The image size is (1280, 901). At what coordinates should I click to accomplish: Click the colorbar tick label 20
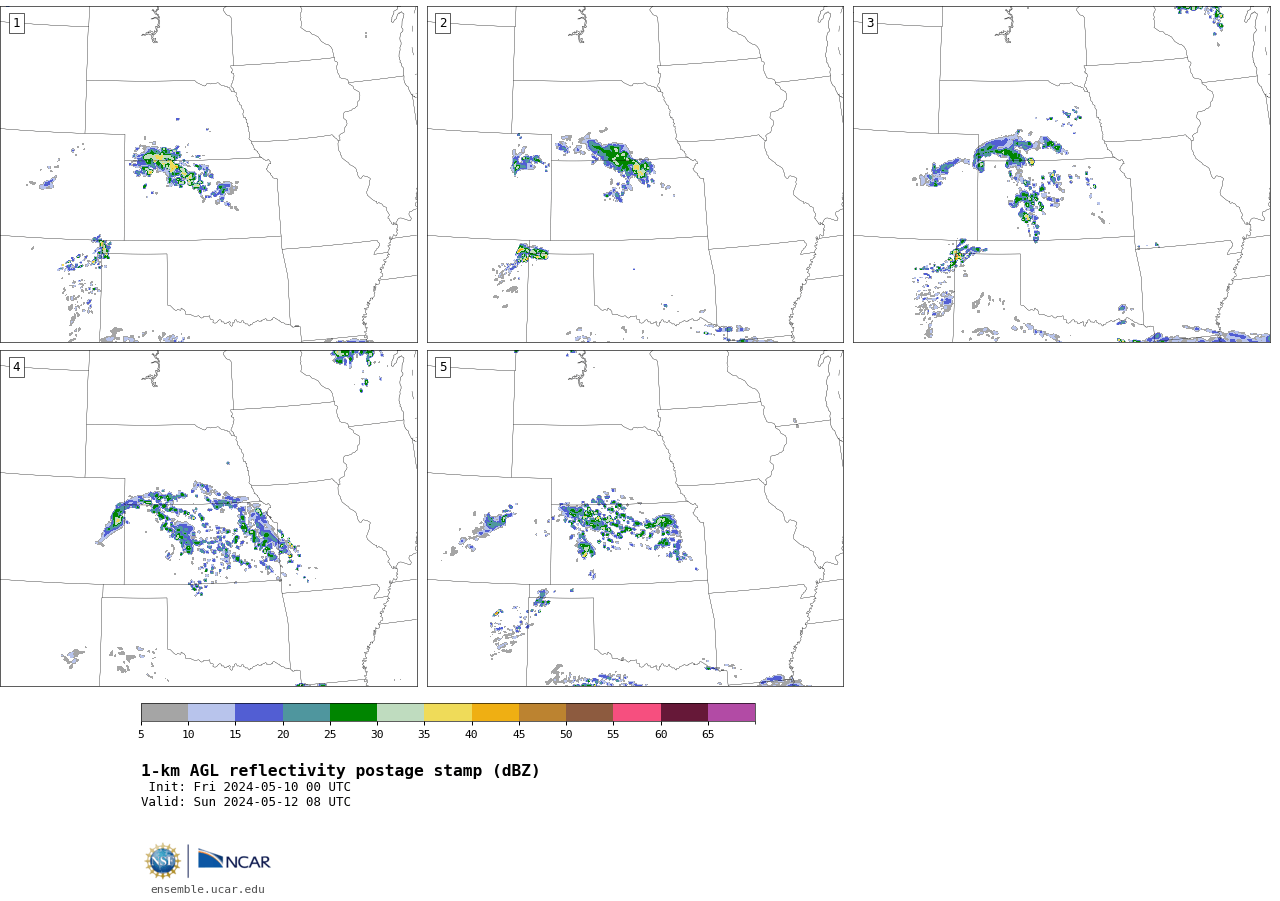(x=283, y=735)
